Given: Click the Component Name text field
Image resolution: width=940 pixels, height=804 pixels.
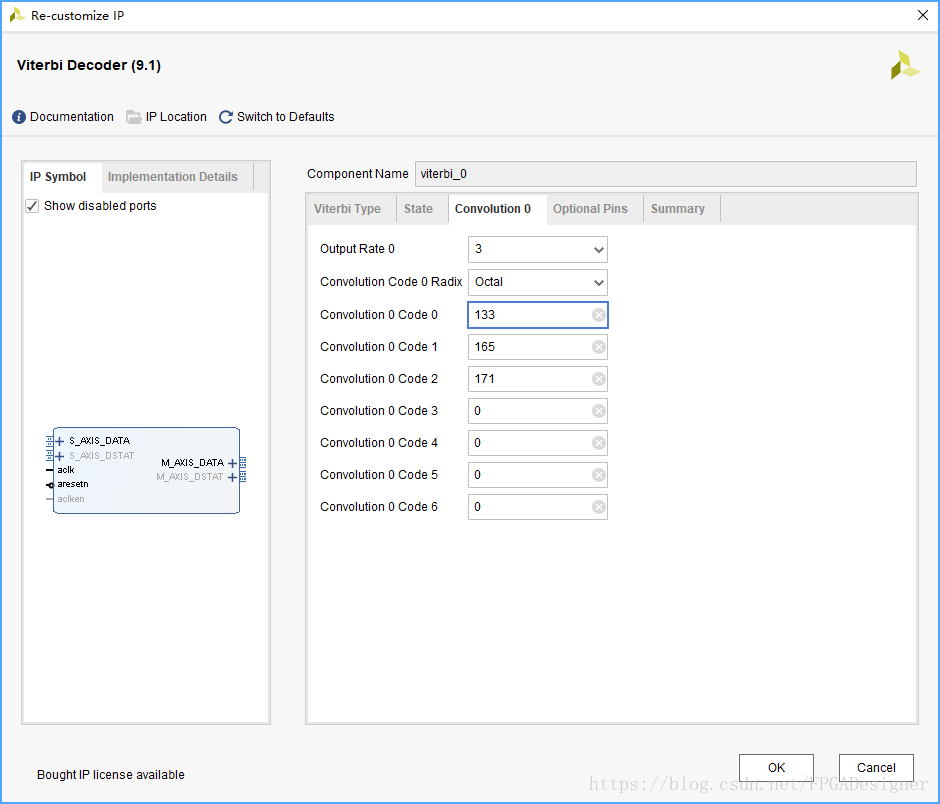Looking at the screenshot, I should point(665,174).
